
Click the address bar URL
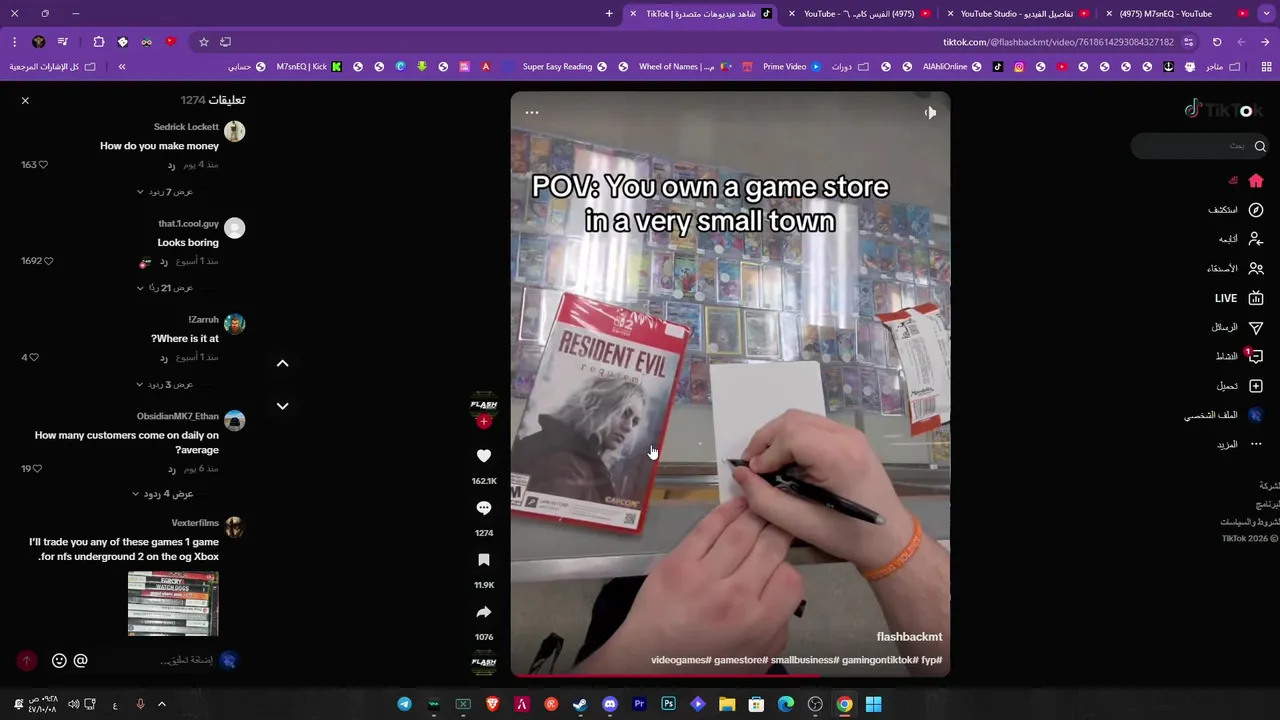[1058, 42]
